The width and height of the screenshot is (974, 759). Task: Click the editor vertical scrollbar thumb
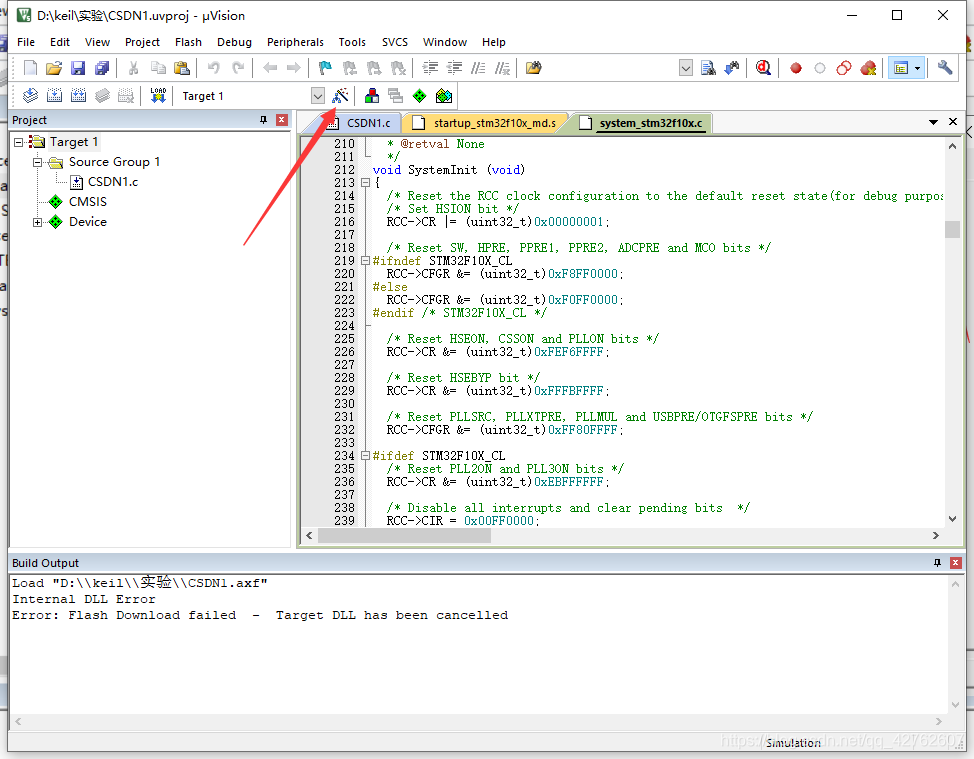[952, 229]
